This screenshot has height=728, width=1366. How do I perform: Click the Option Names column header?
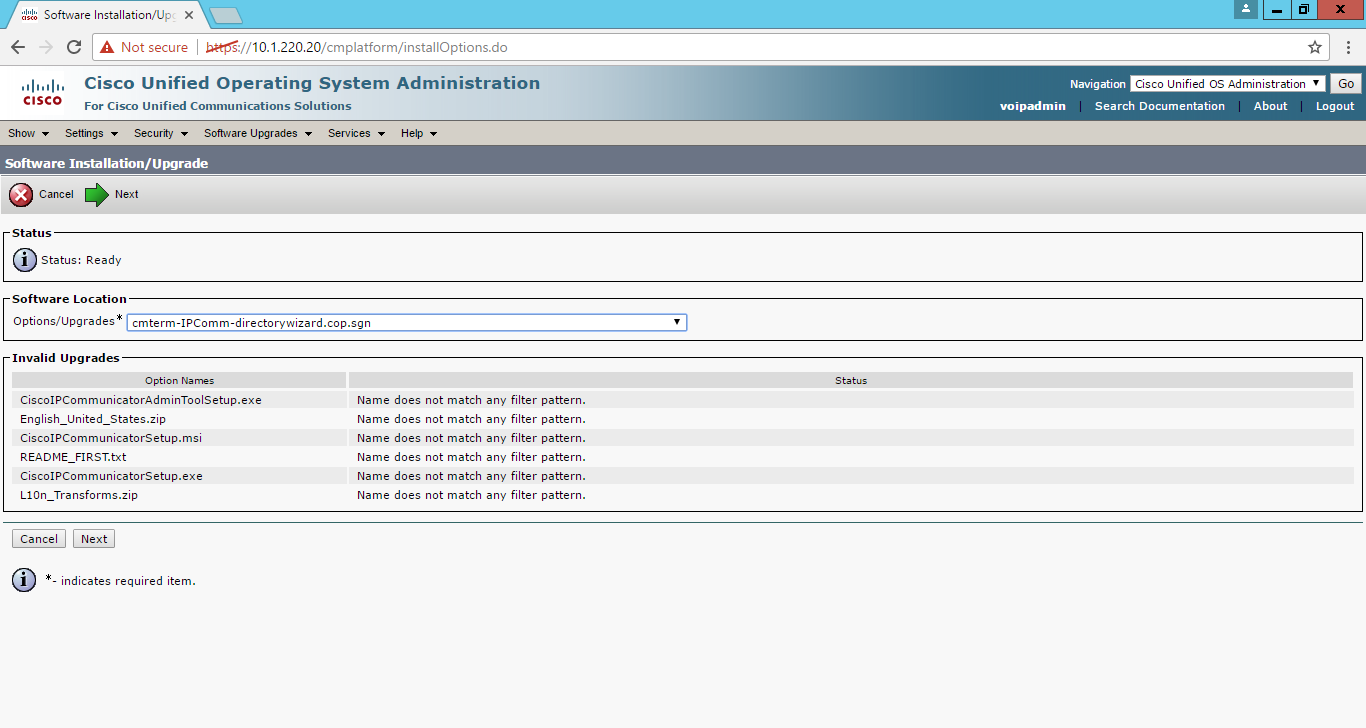click(x=179, y=380)
